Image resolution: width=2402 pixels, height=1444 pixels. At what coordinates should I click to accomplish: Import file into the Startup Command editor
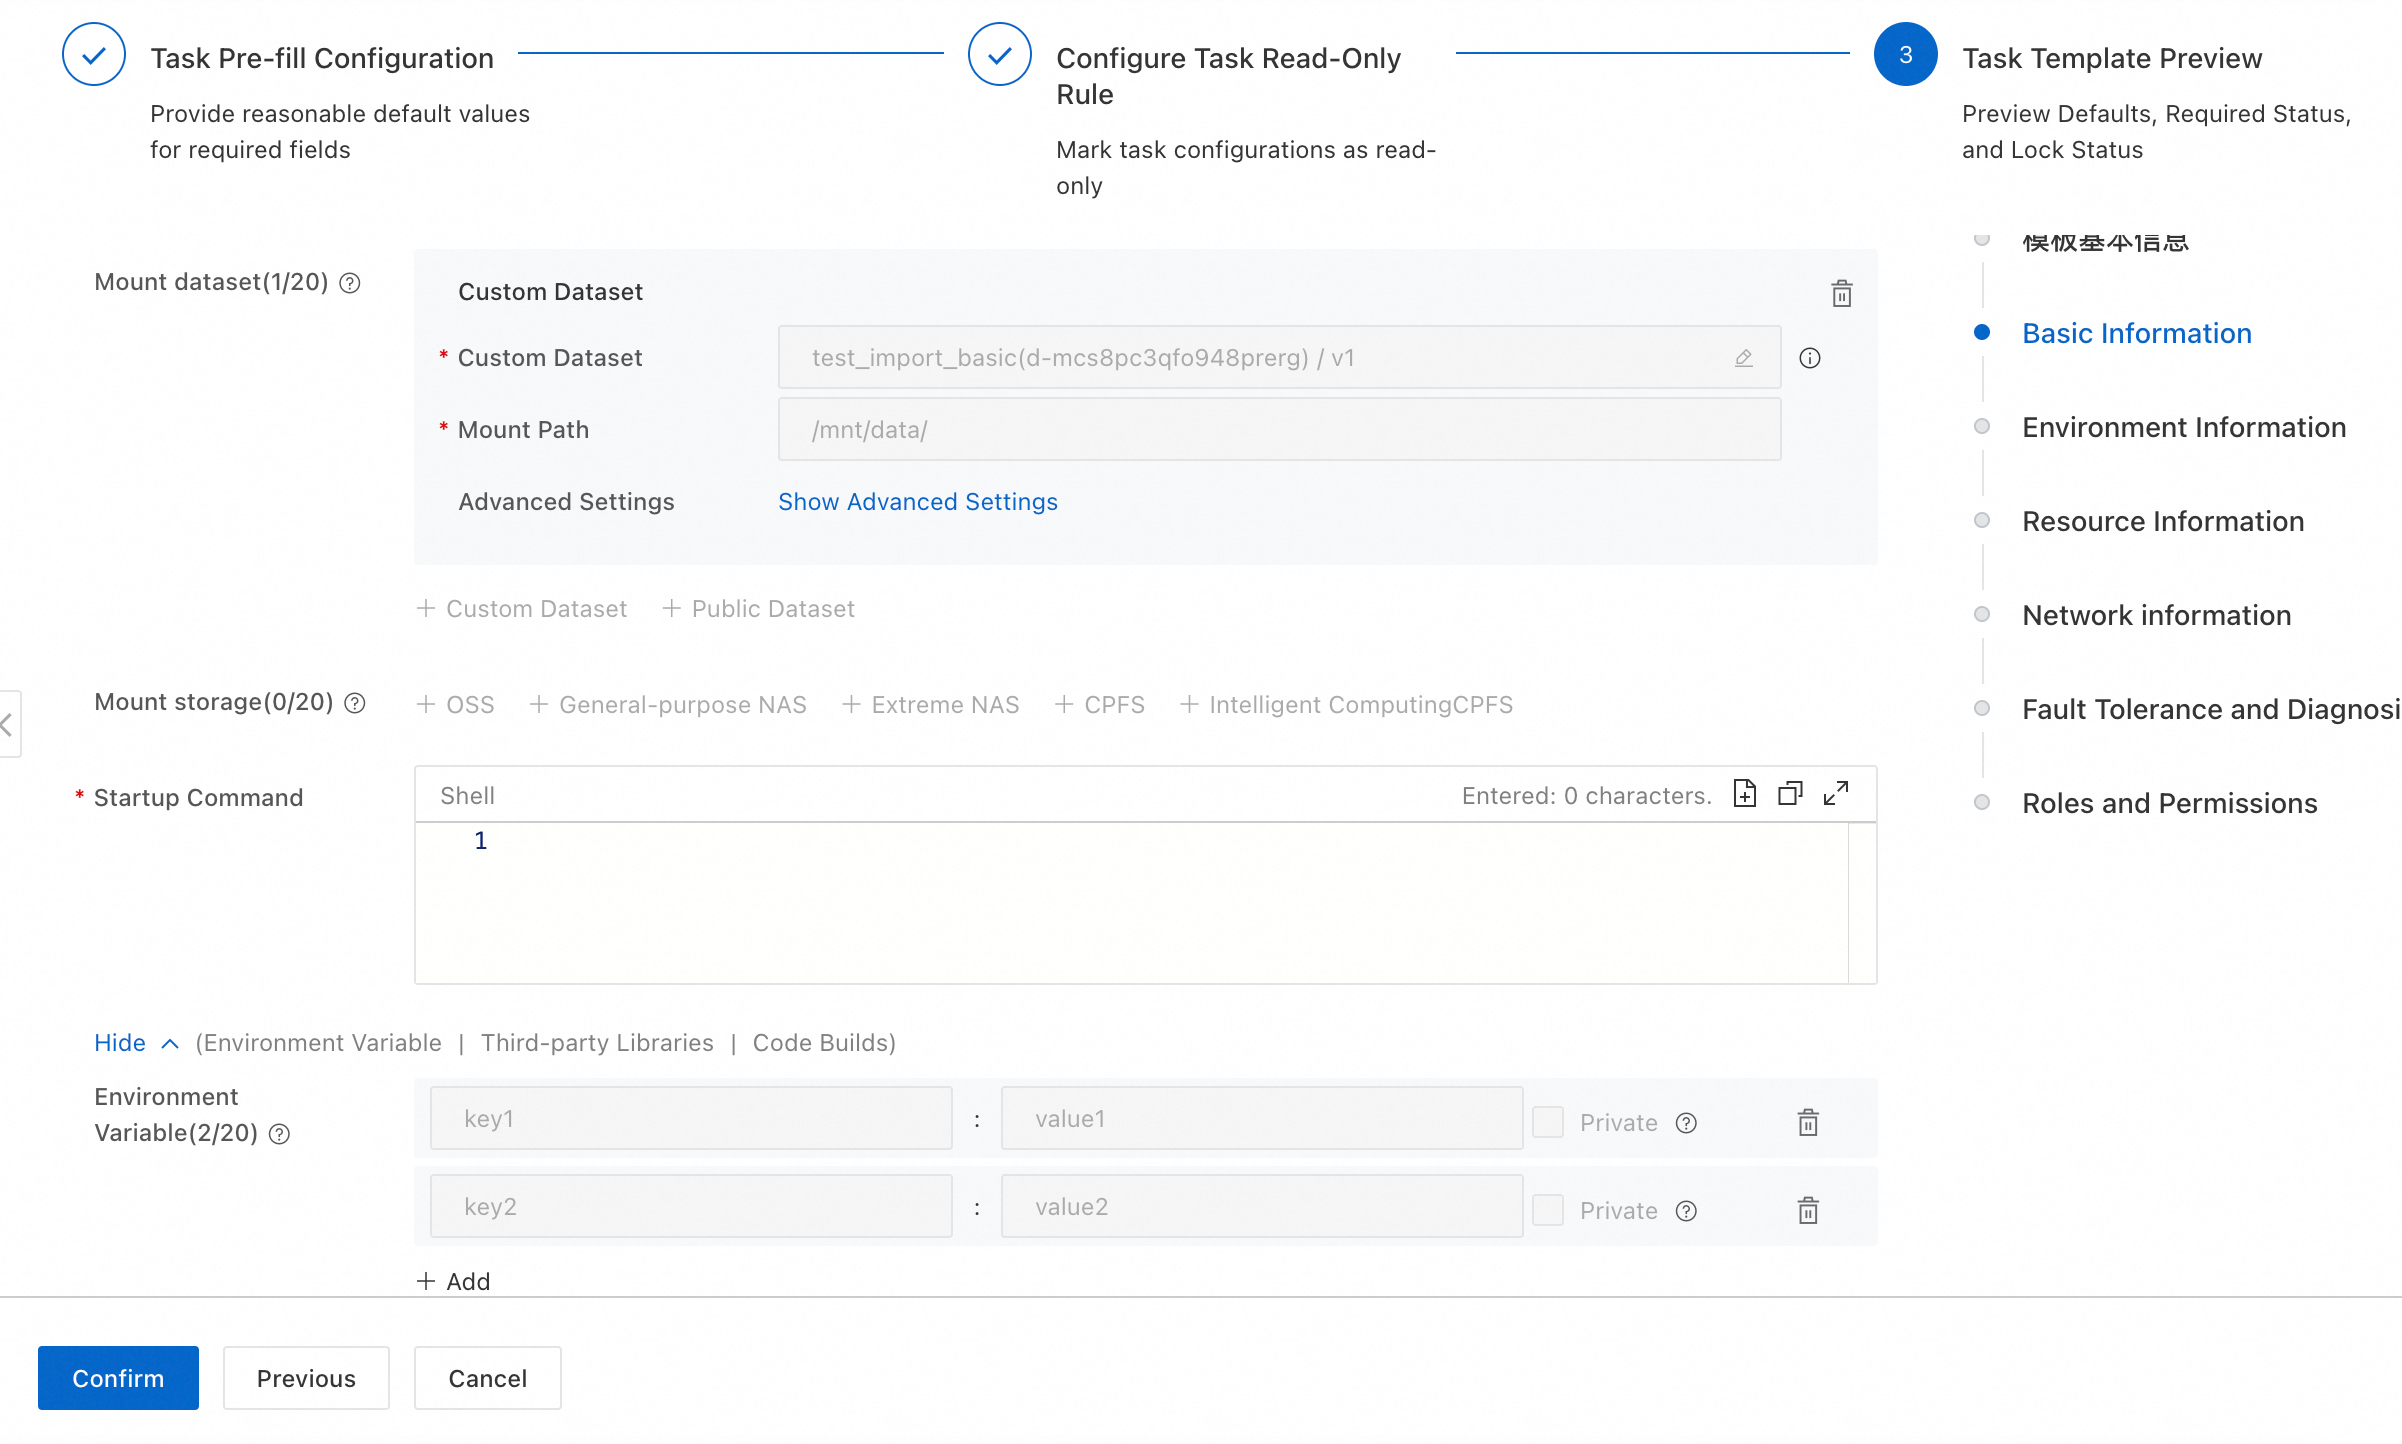click(x=1744, y=794)
